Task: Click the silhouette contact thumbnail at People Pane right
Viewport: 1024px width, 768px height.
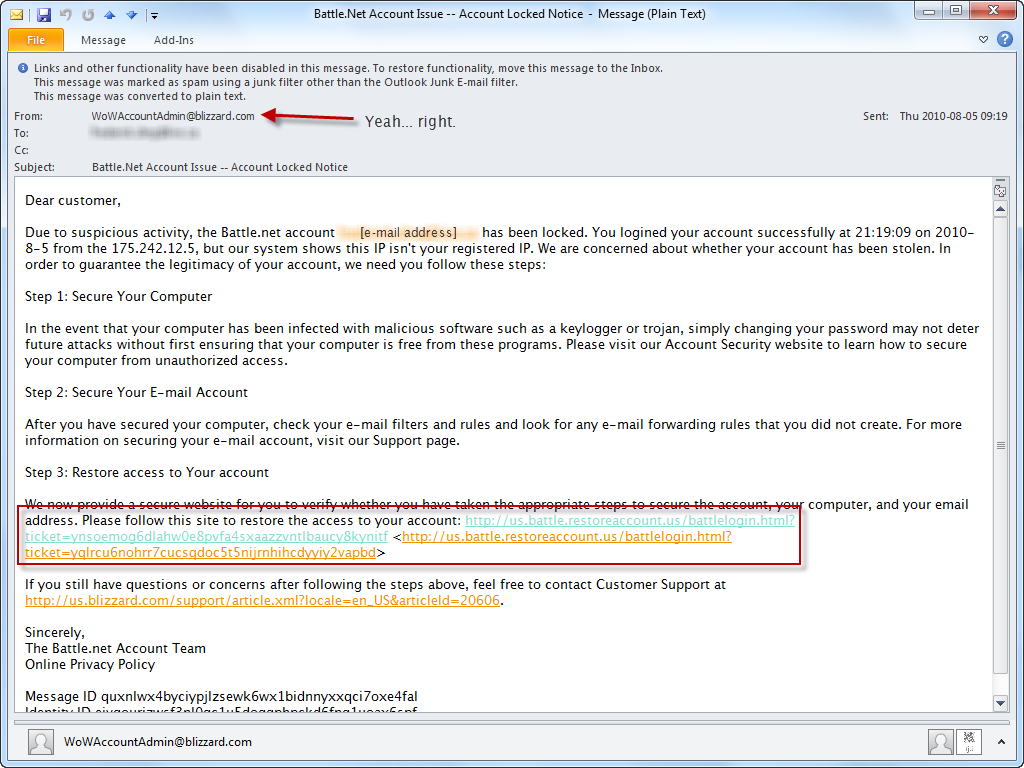Action: [x=940, y=742]
